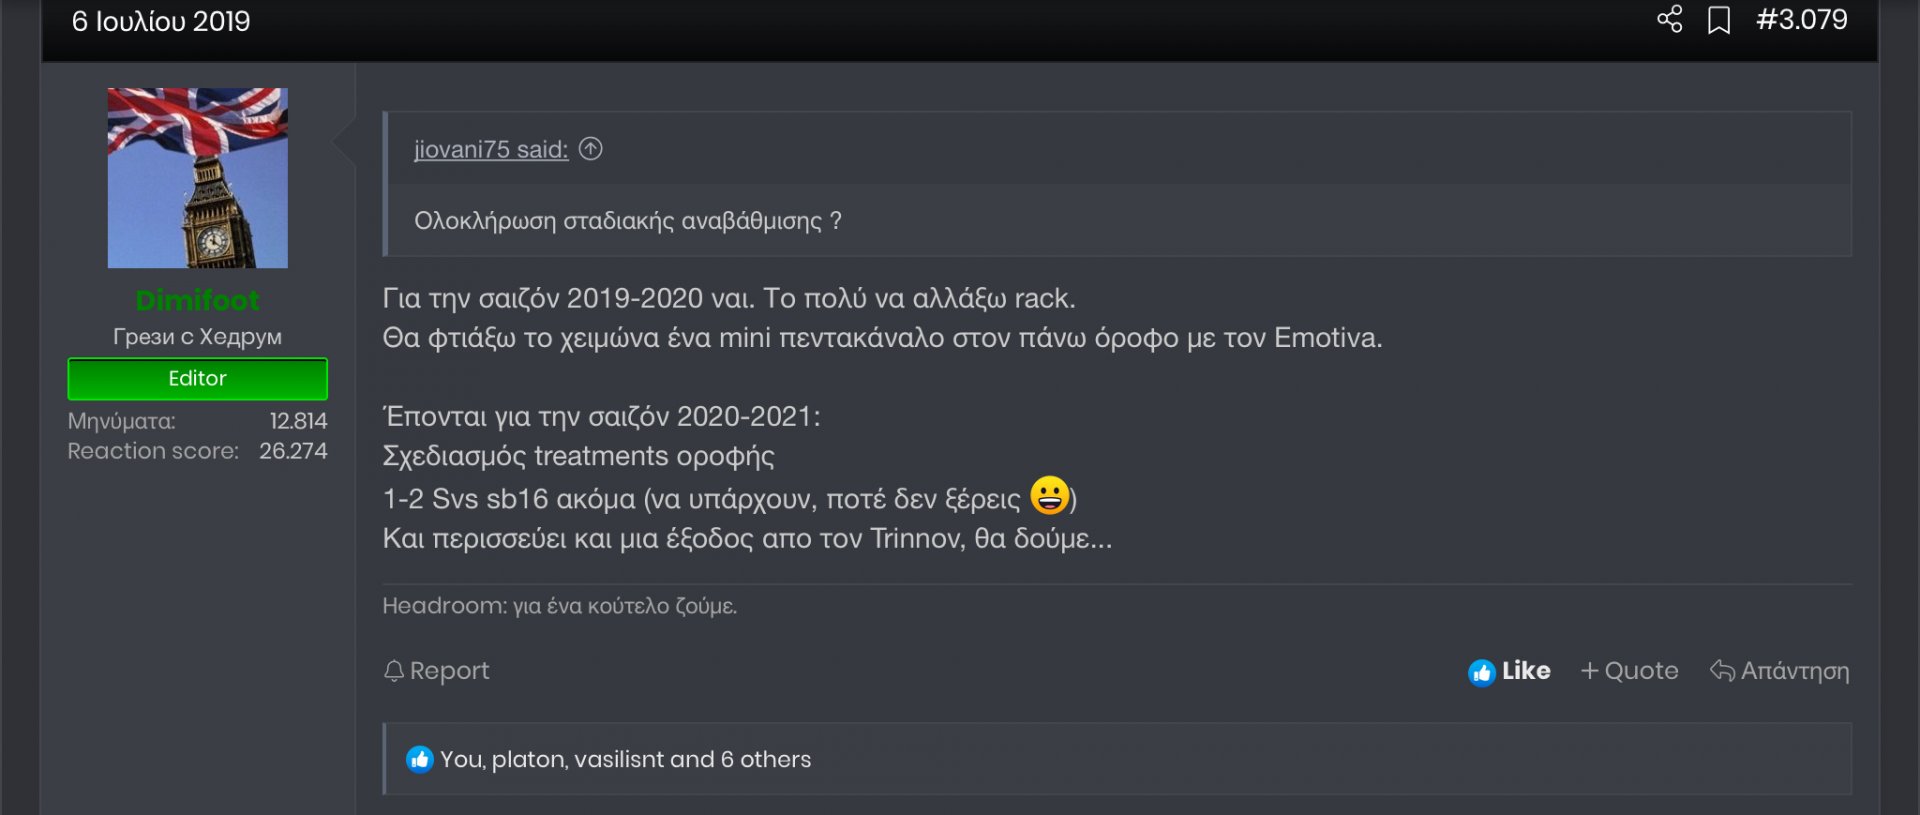
Task: Add post to multi-quote with +Quote
Action: pyautogui.click(x=1629, y=671)
